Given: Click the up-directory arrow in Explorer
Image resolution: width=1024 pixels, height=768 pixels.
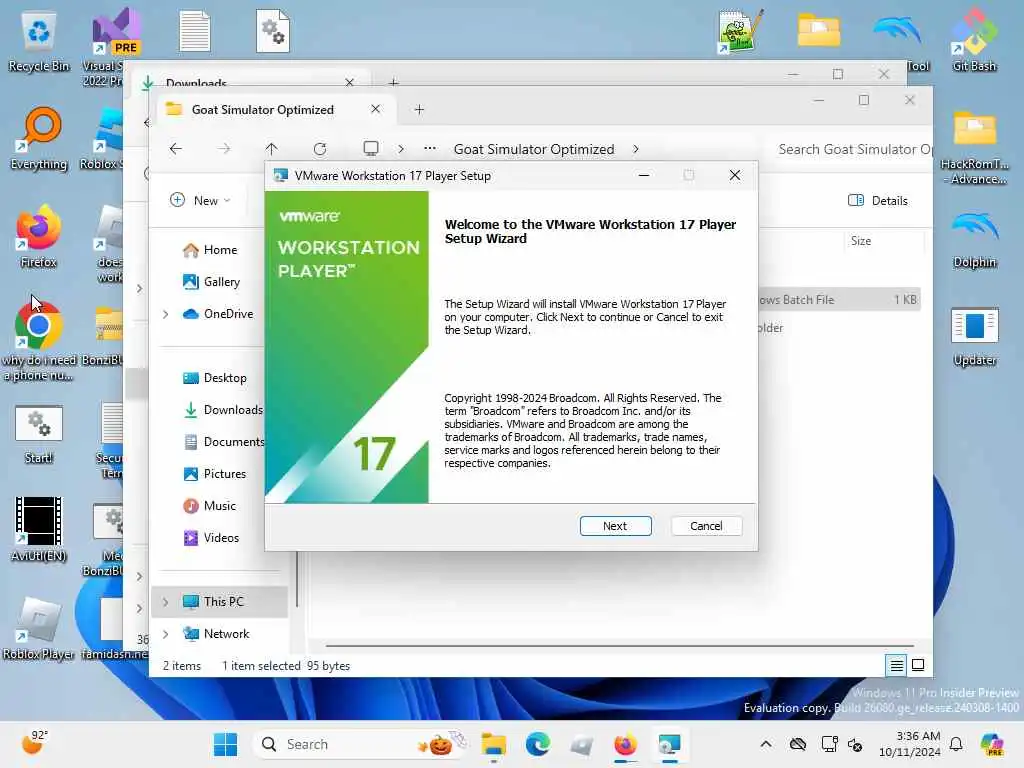Looking at the screenshot, I should (272, 149).
